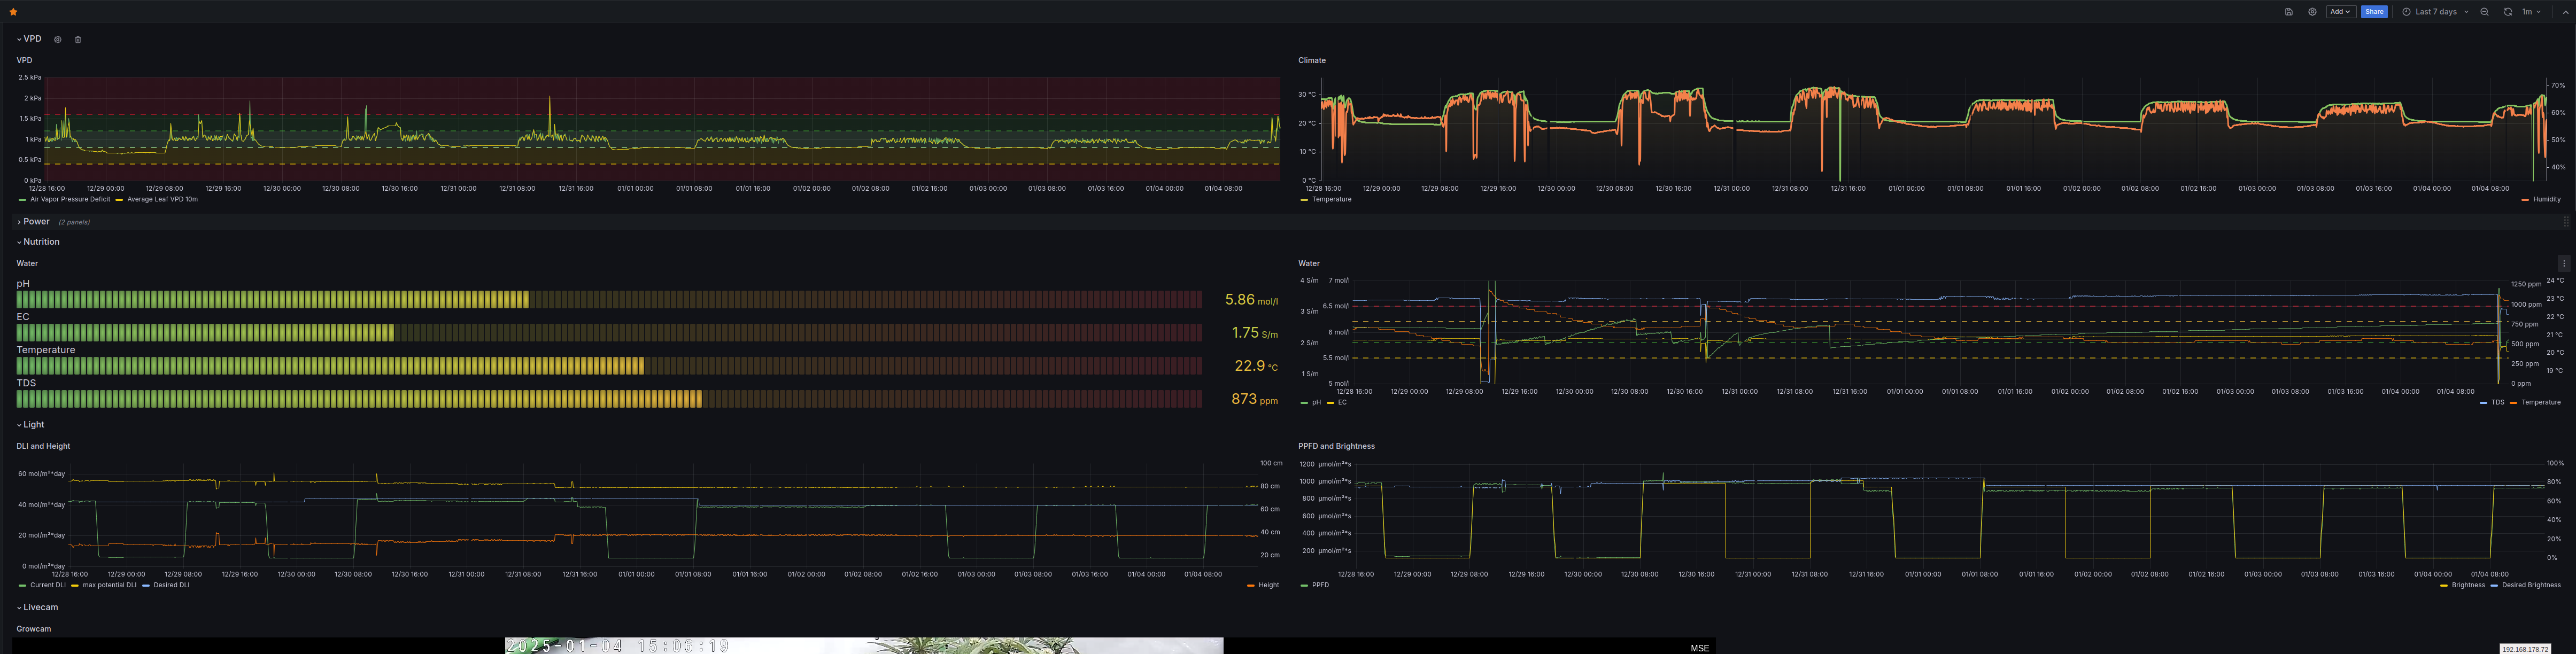Viewport: 2576px width, 654px height.
Task: Collapse the Livecam row
Action: (x=37, y=607)
